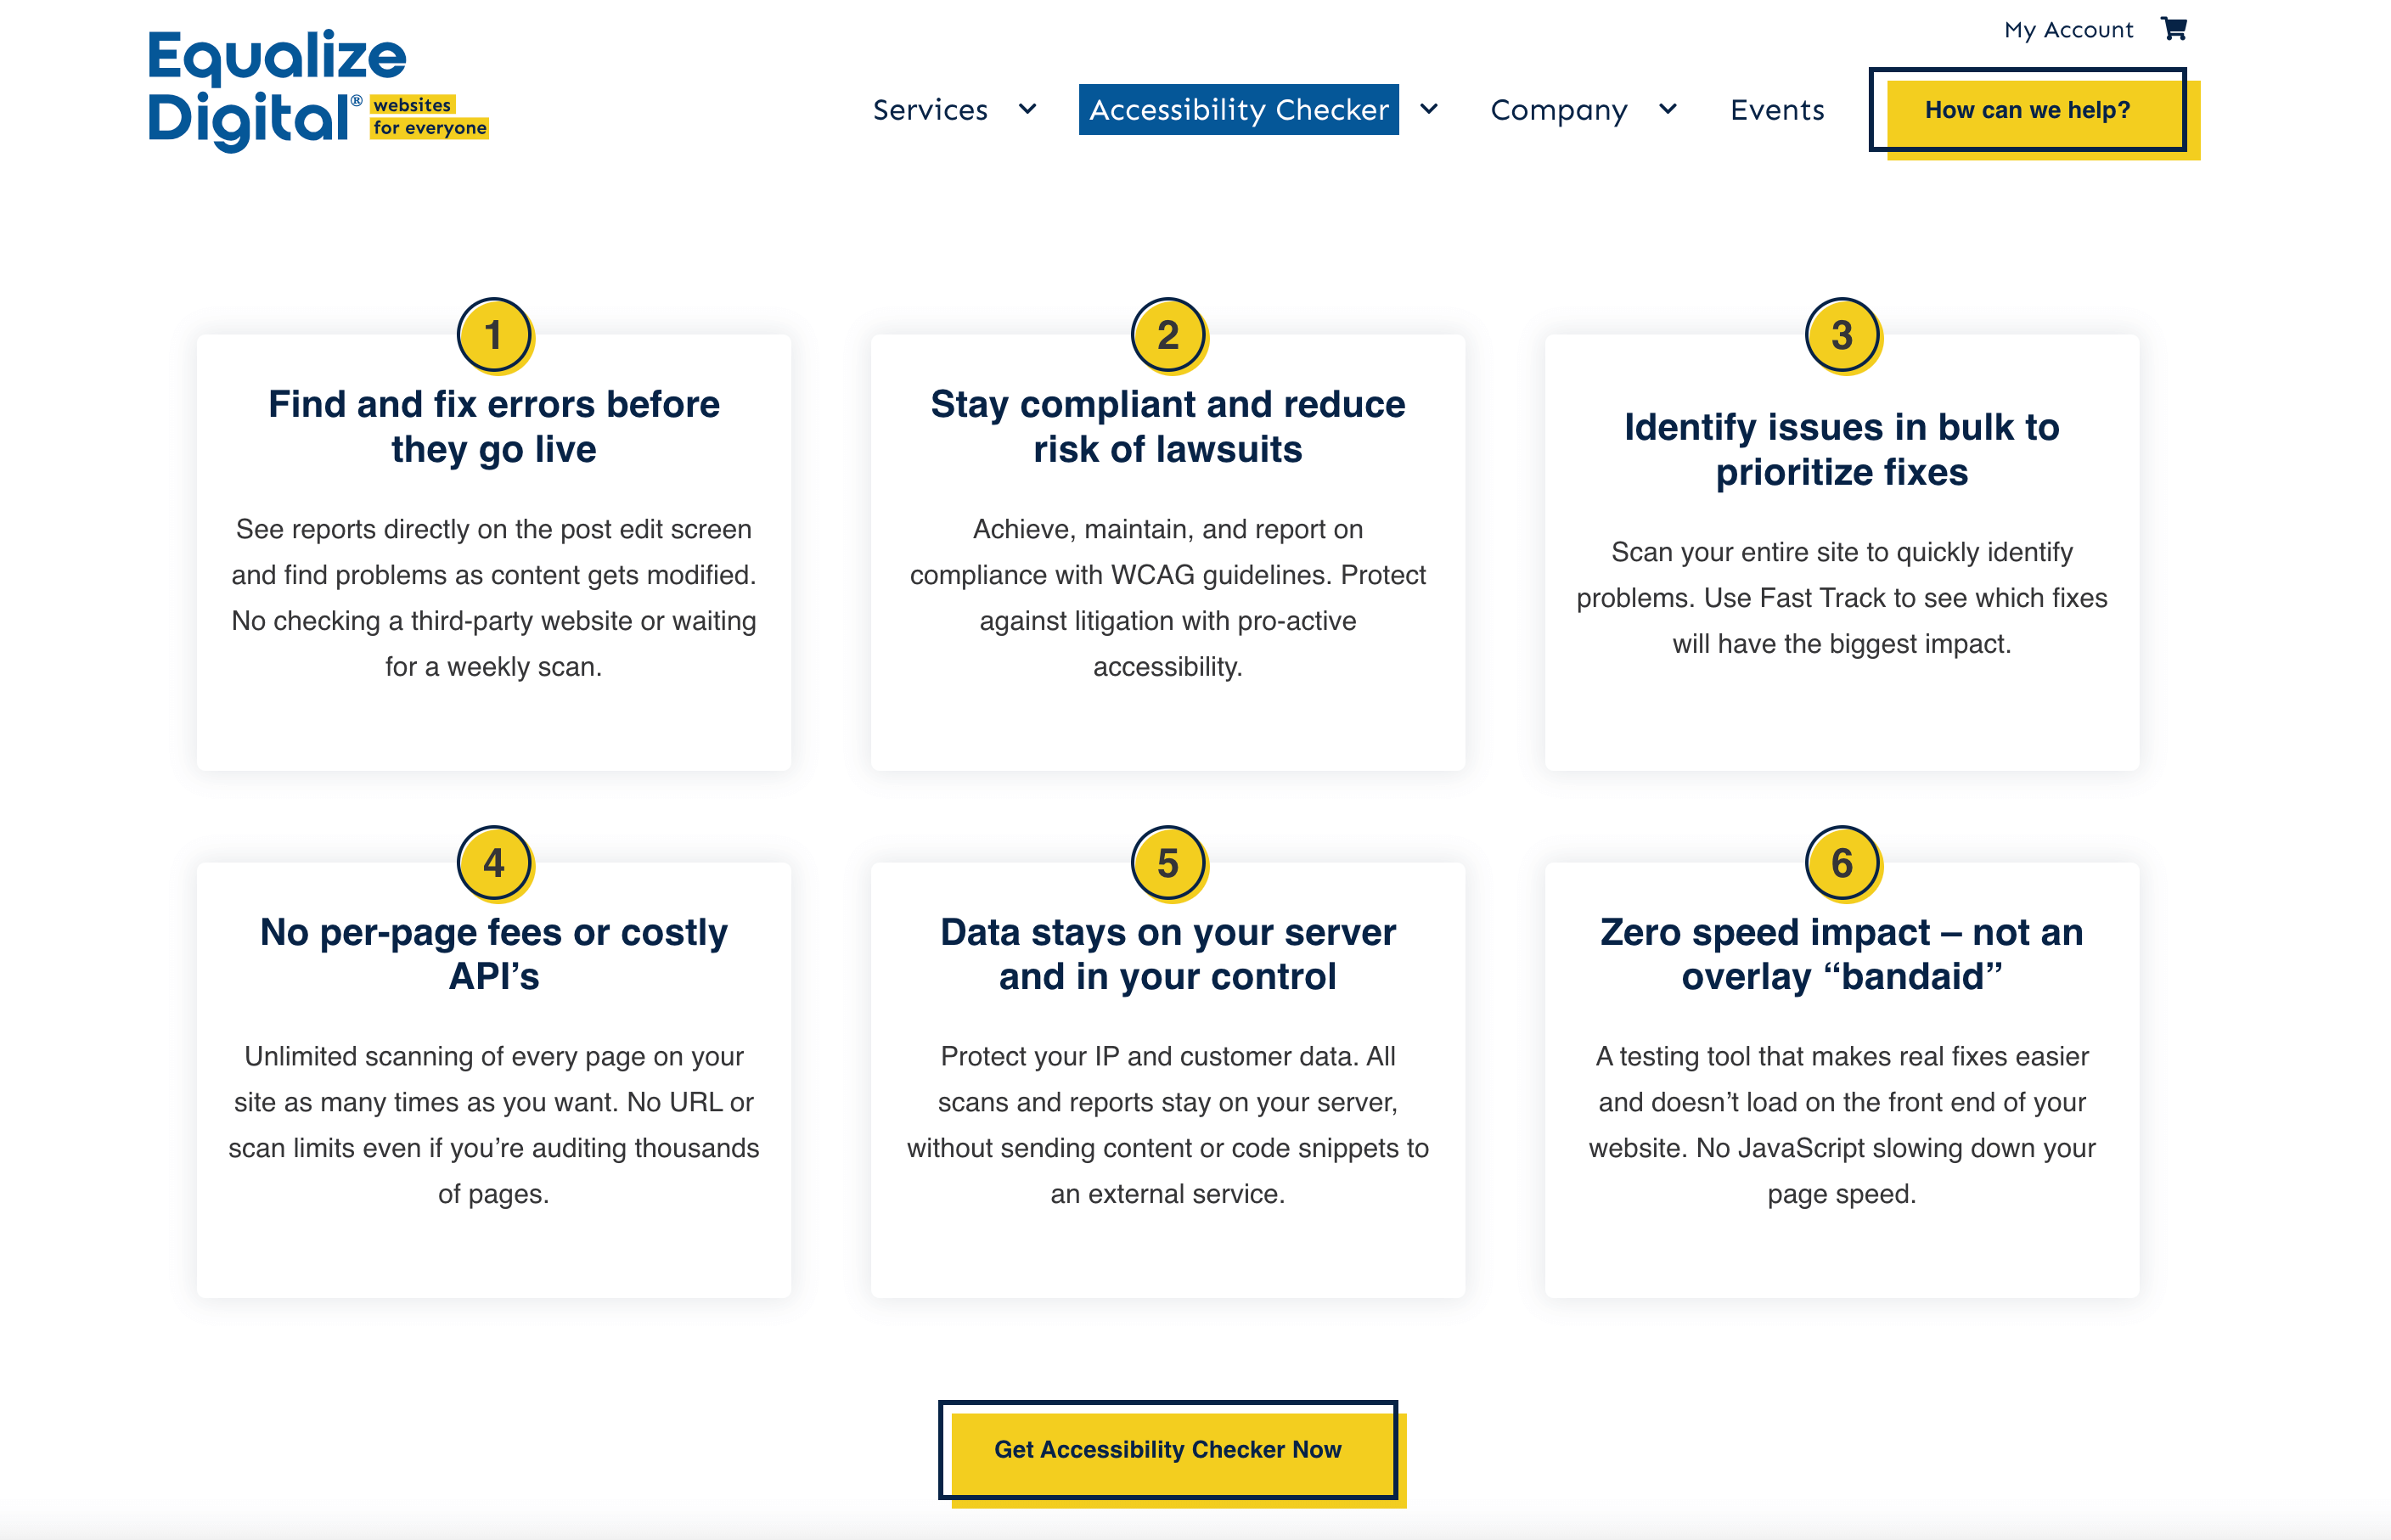Viewport: 2391px width, 1540px height.
Task: Click the number 2 circle badge
Action: pos(1168,335)
